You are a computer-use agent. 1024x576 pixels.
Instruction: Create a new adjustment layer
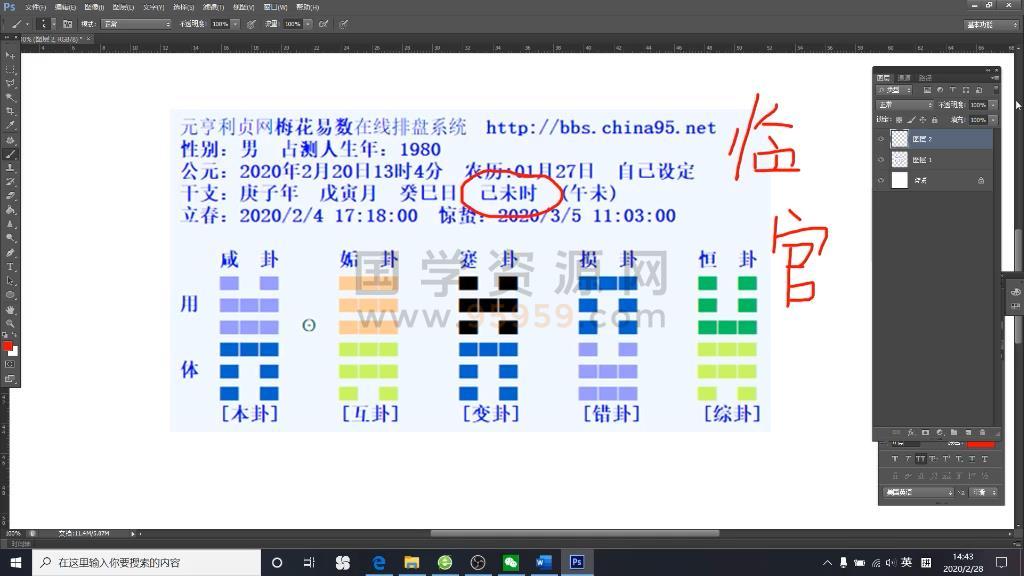pyautogui.click(x=939, y=432)
